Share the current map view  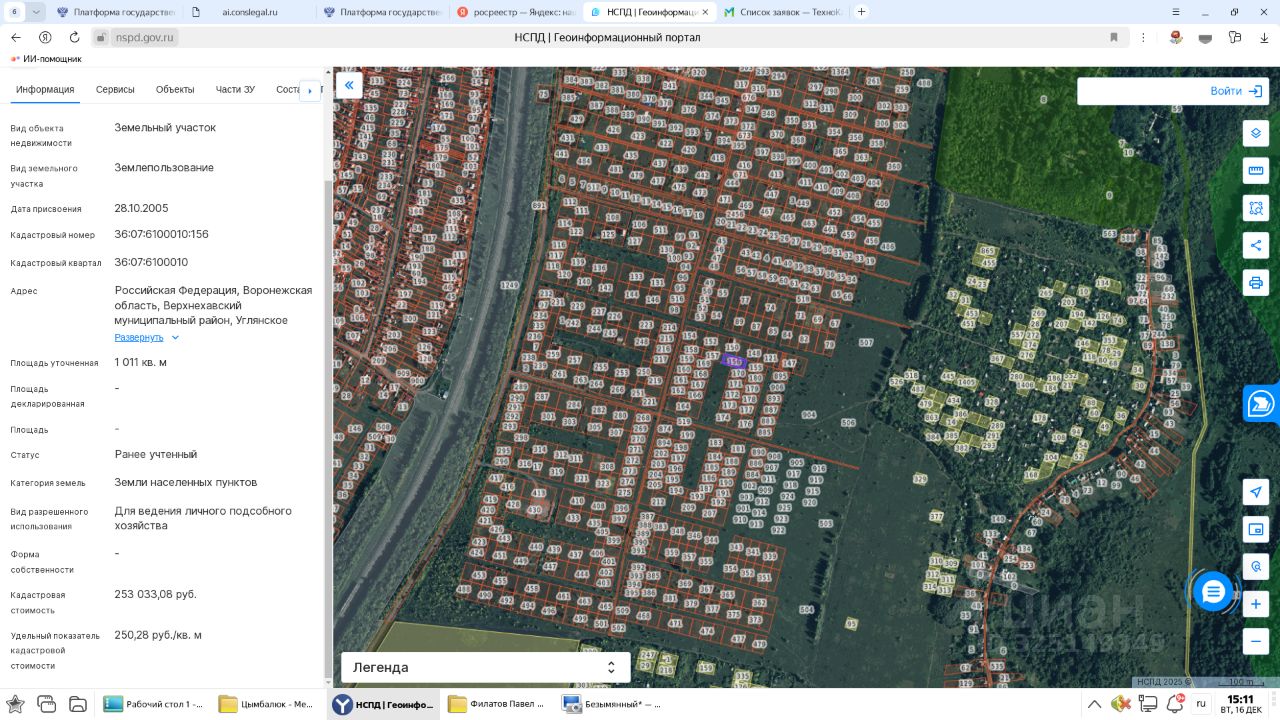point(1256,245)
